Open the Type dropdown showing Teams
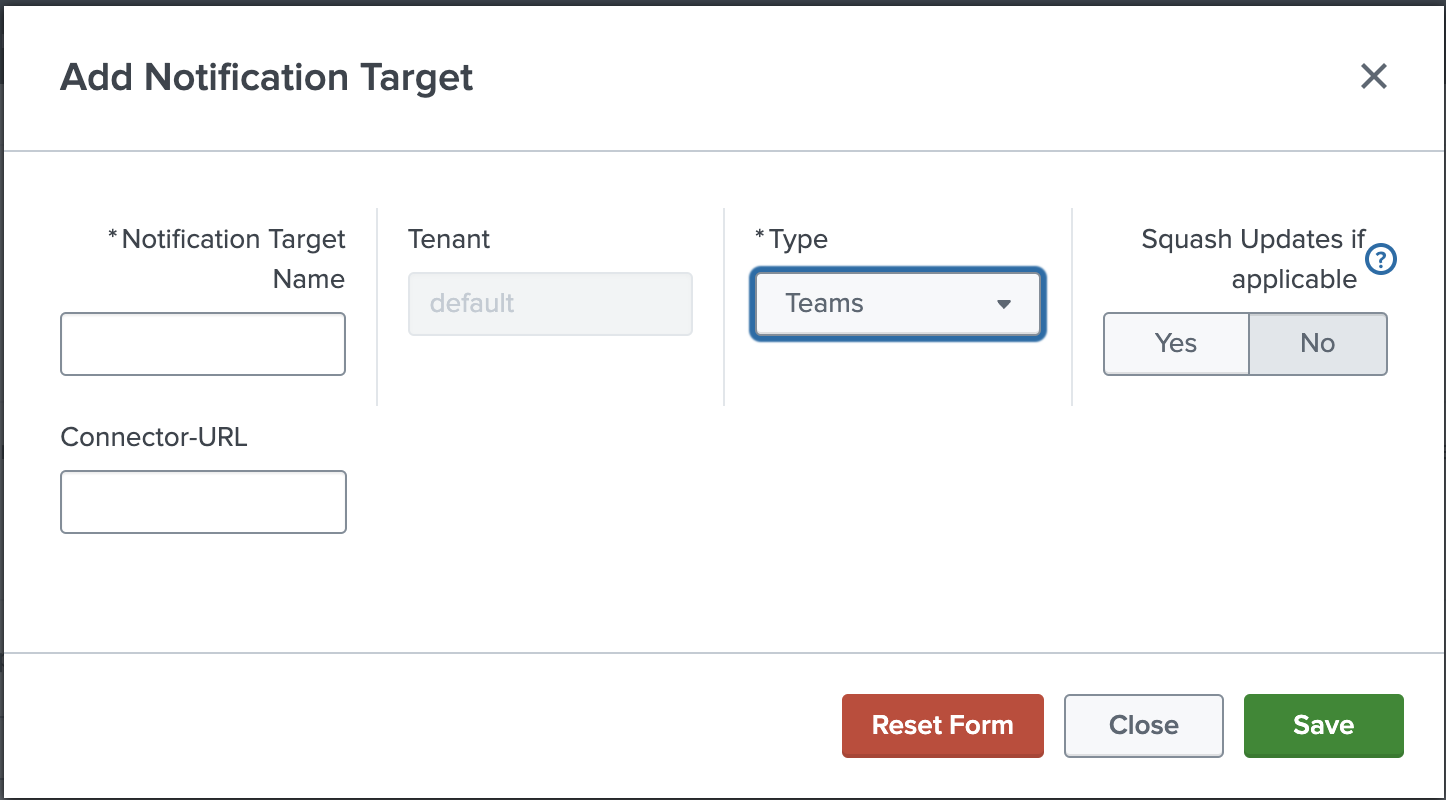1446x800 pixels. pyautogui.click(x=897, y=304)
